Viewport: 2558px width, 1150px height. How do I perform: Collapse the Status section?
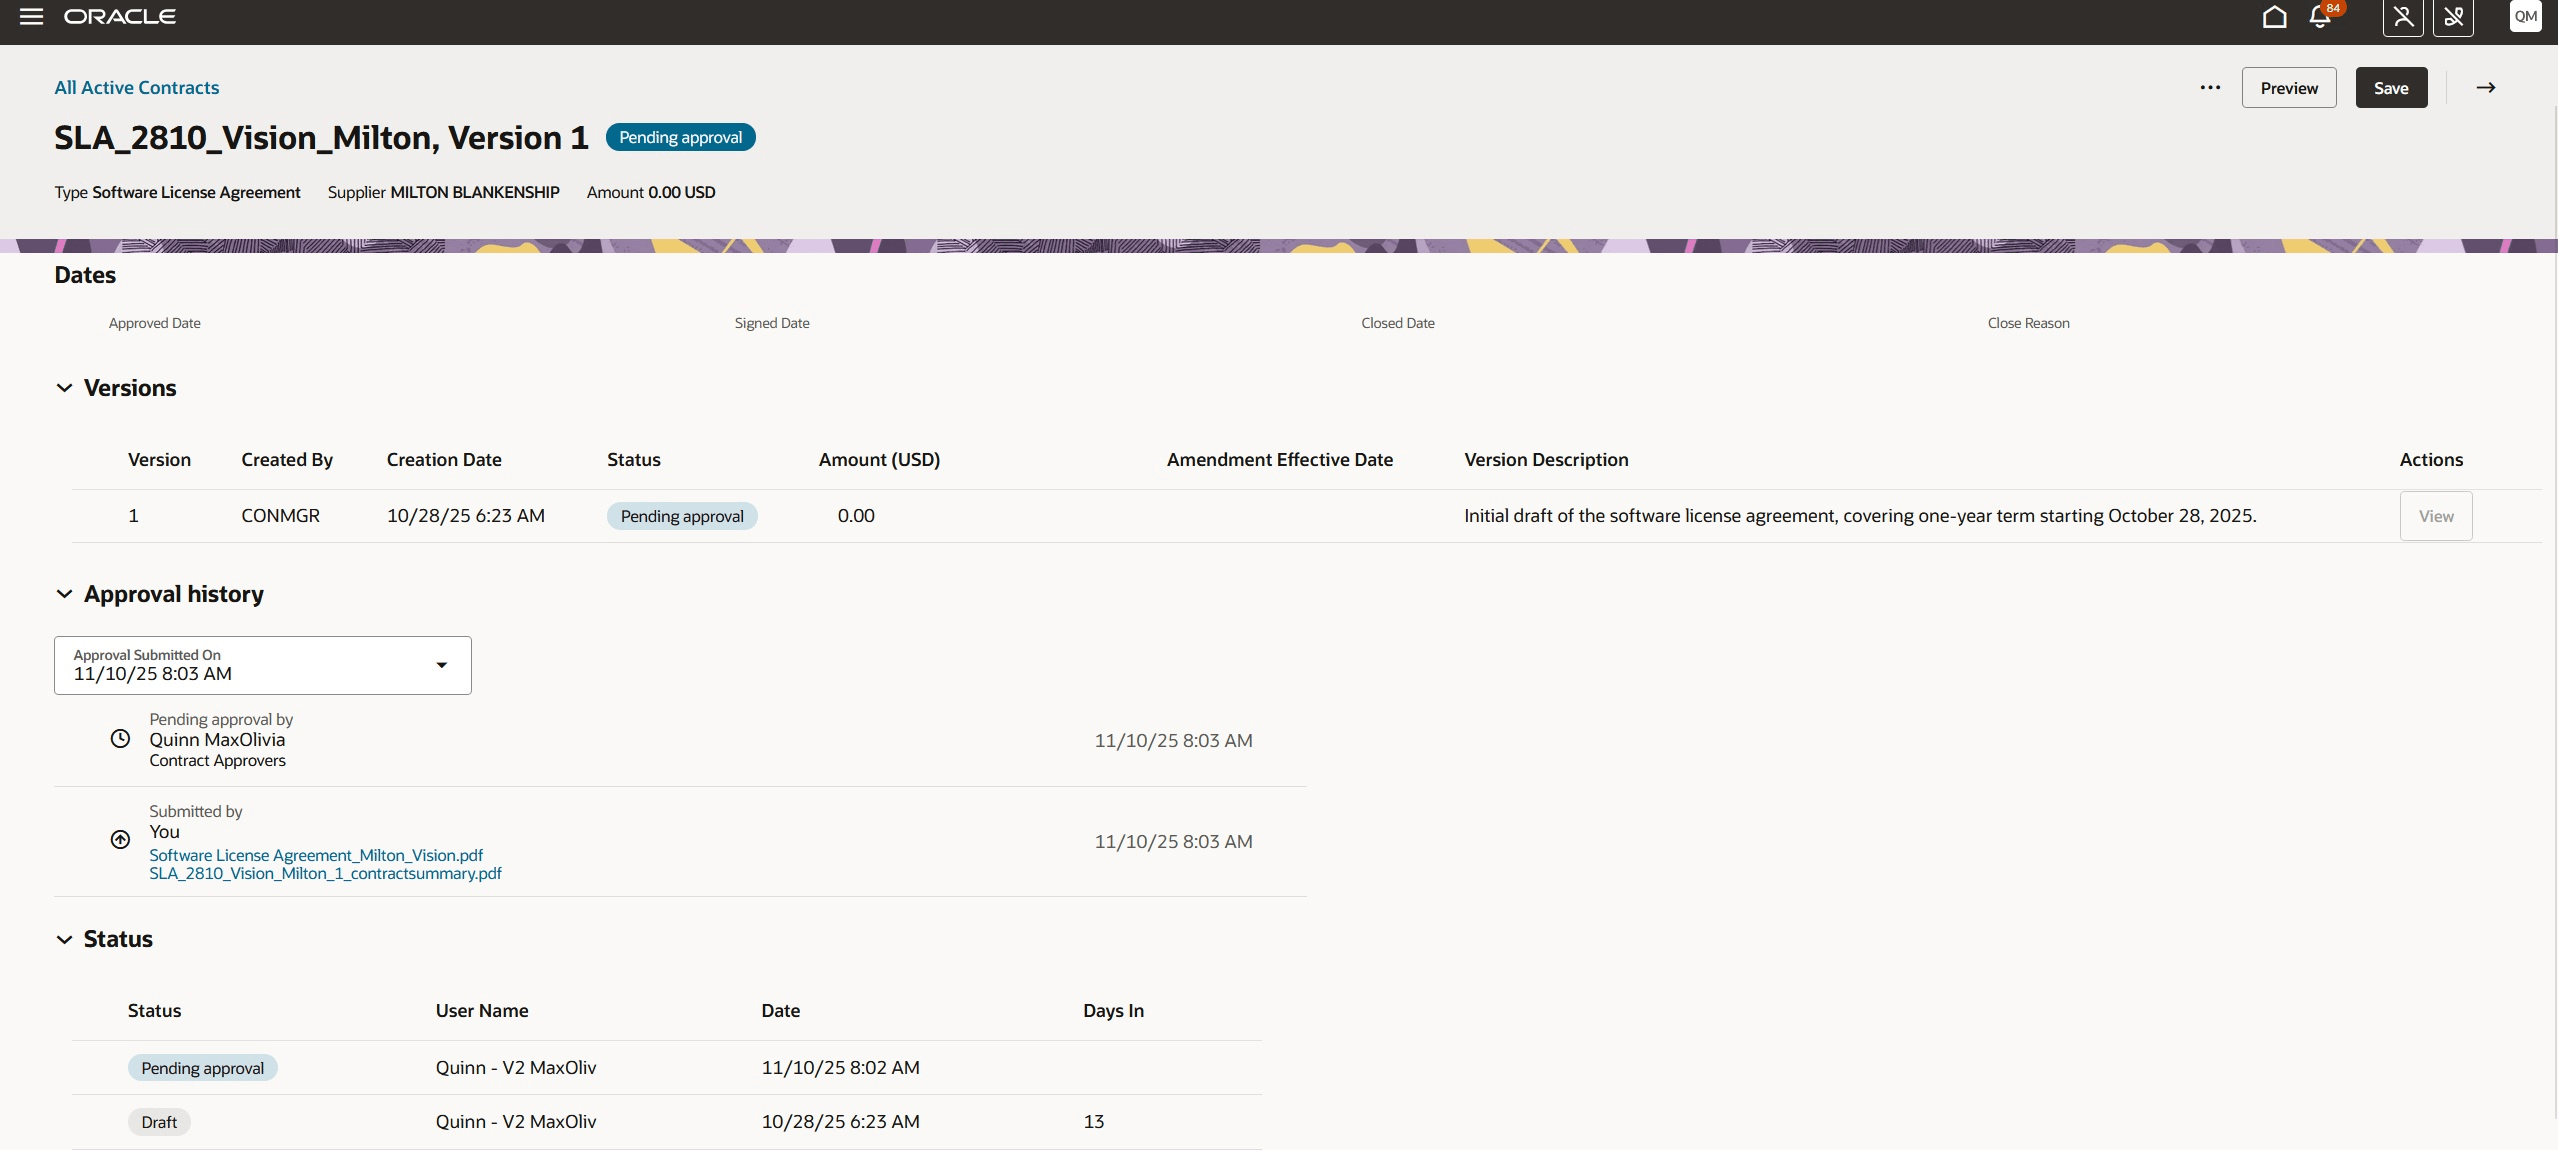tap(65, 939)
